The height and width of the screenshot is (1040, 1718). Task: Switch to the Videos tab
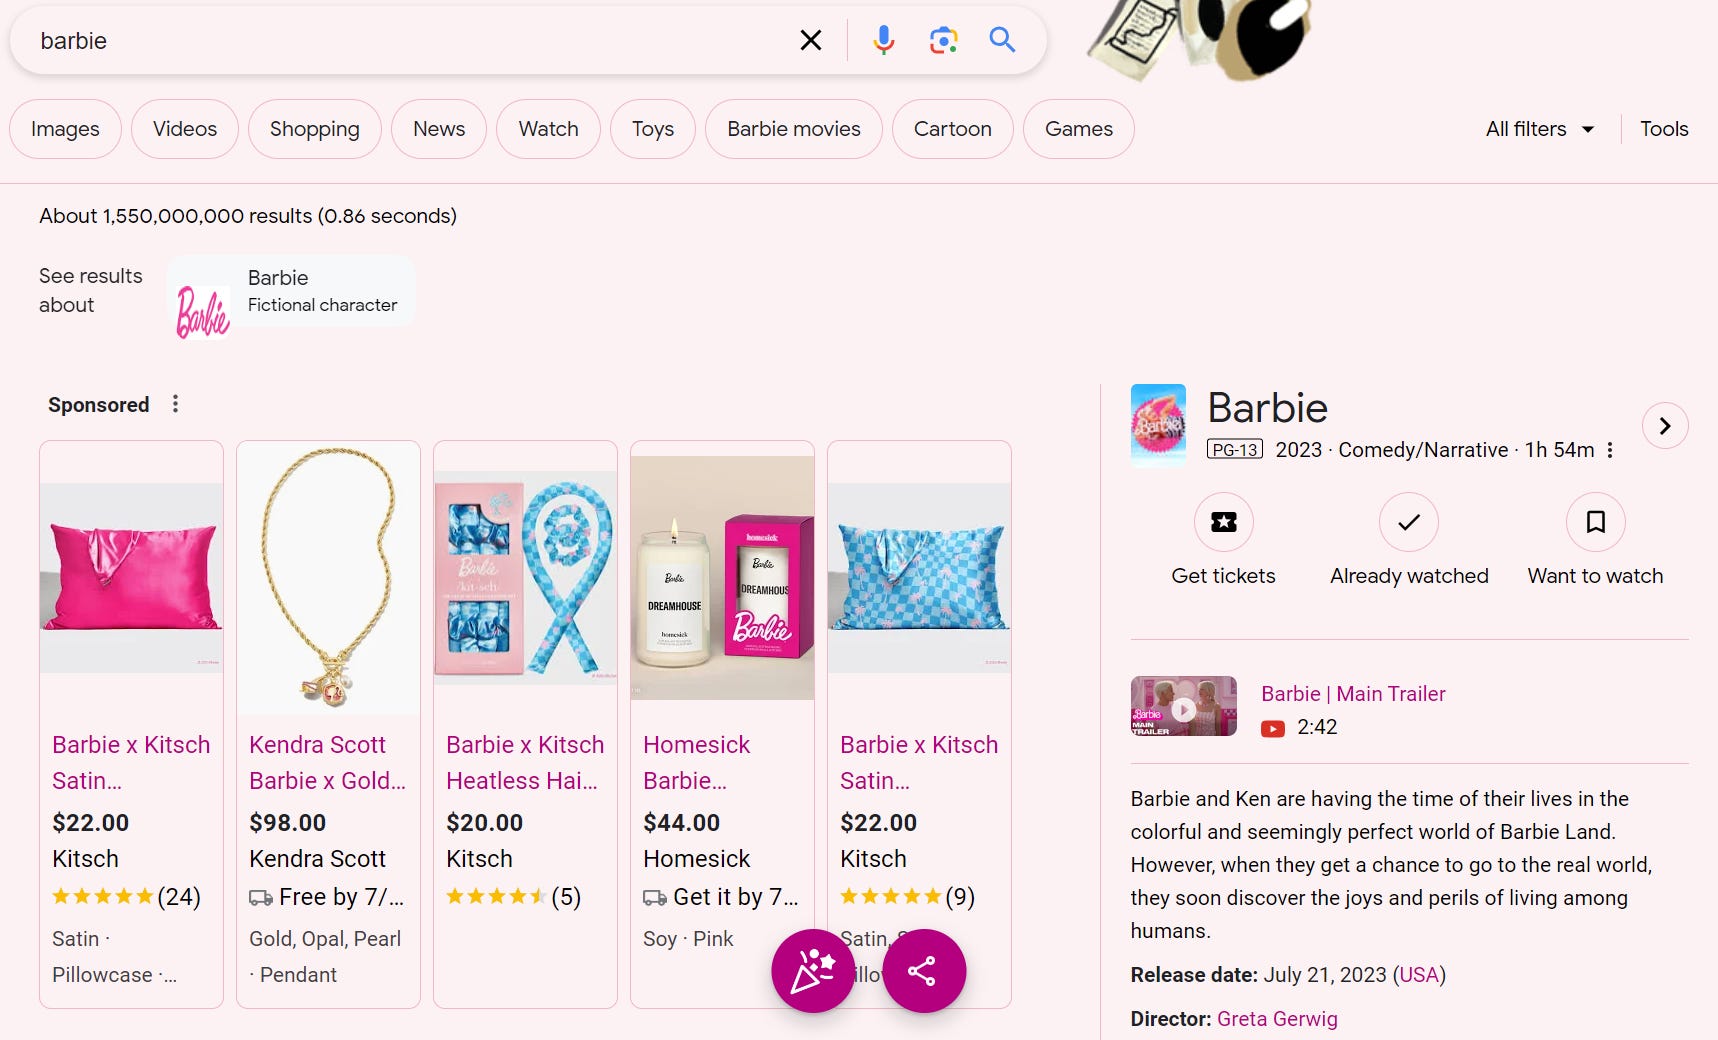pos(185,129)
